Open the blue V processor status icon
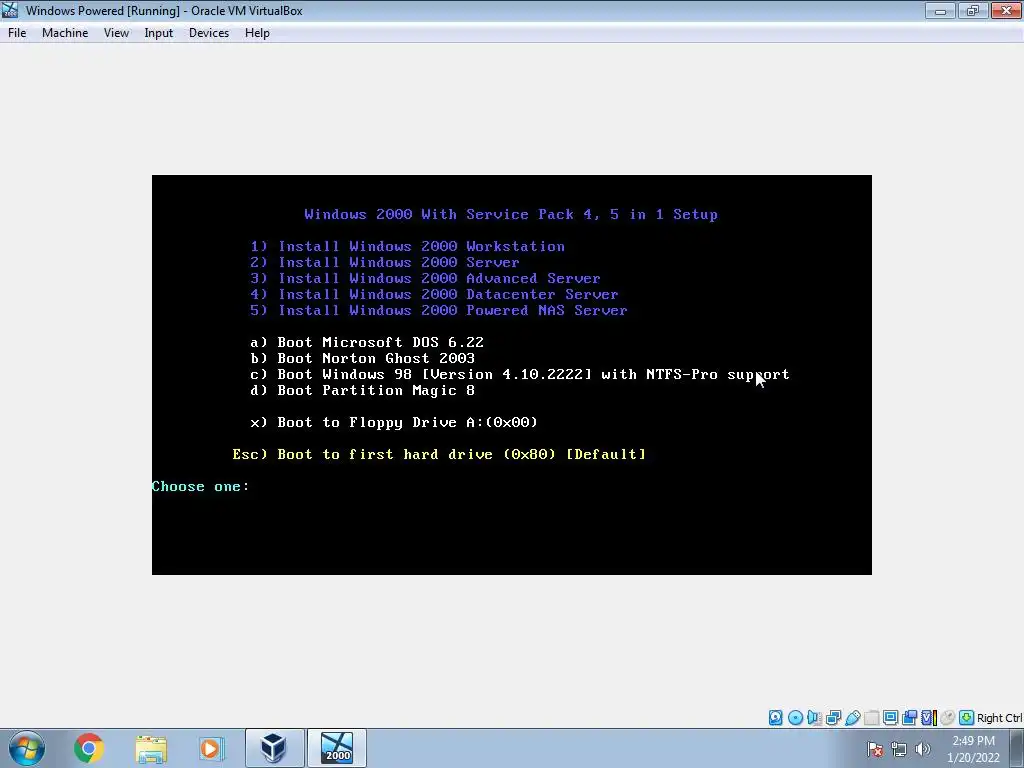 coord(929,718)
